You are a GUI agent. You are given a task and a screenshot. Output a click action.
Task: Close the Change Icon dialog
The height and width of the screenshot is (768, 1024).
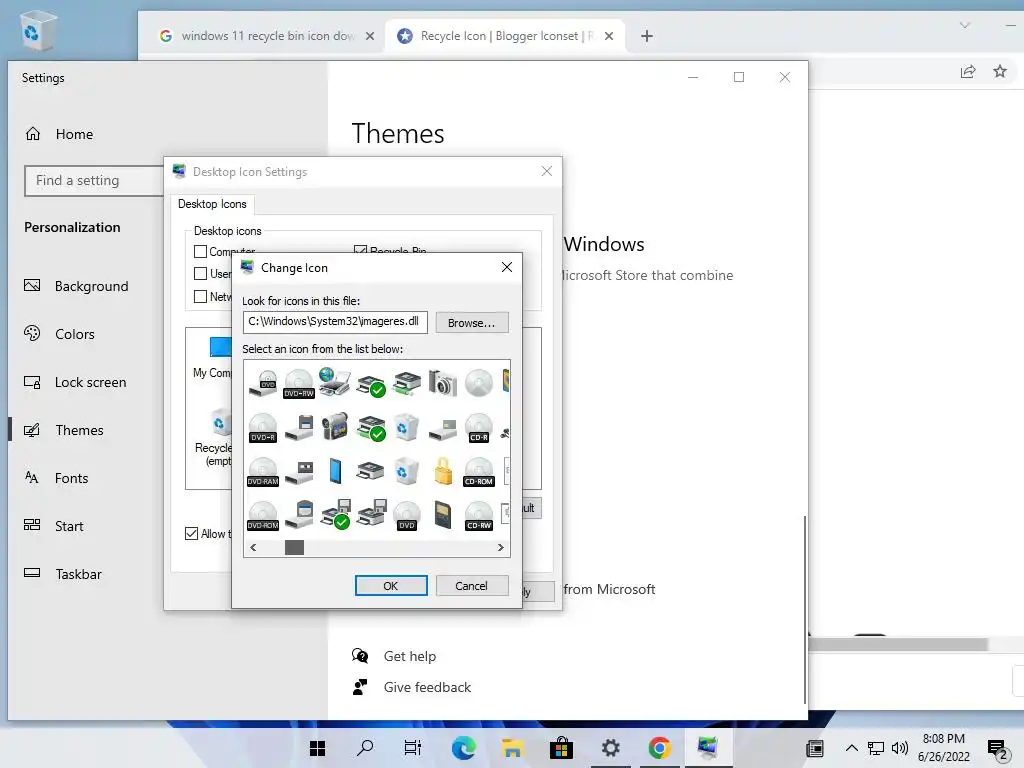[x=507, y=267]
